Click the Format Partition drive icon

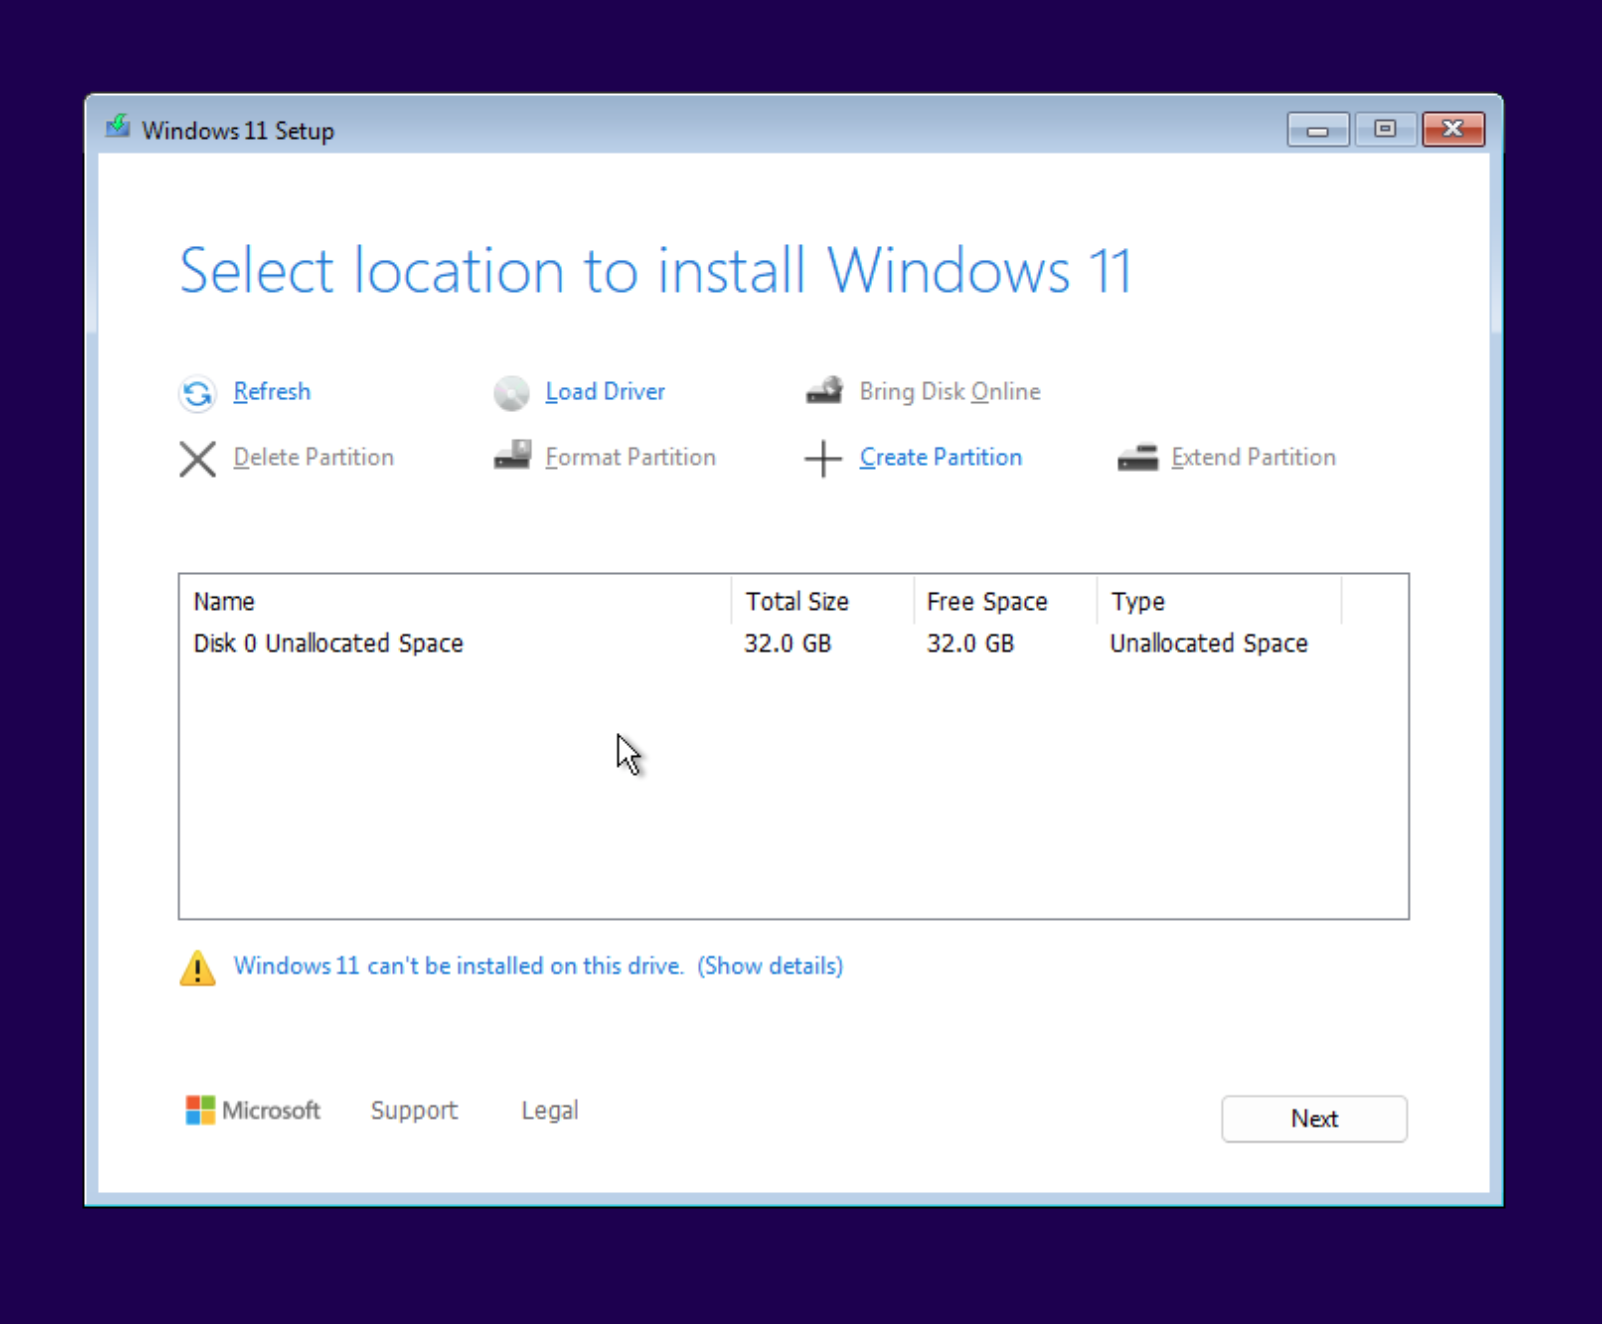coord(512,455)
